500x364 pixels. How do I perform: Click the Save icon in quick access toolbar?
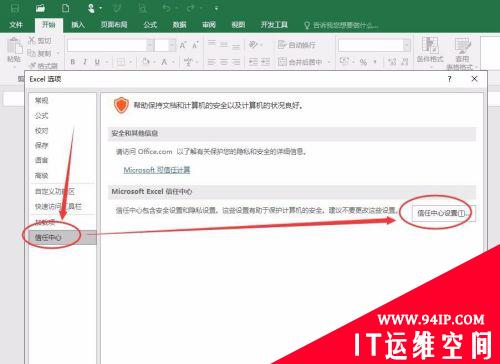(15, 7)
